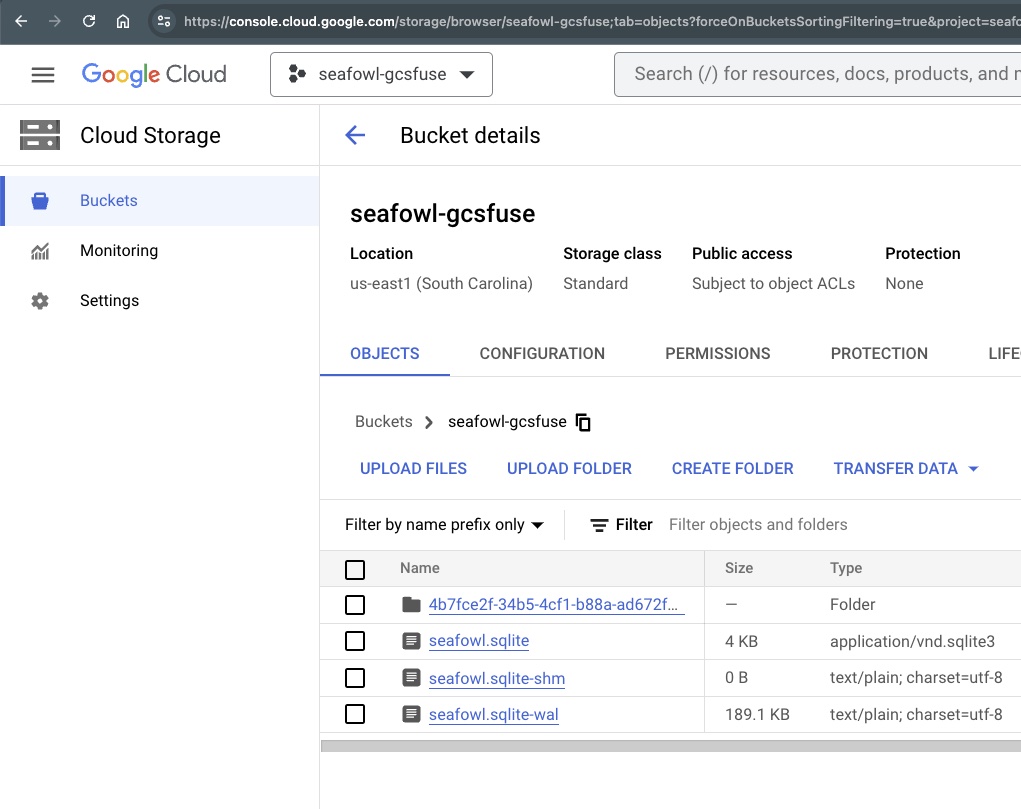The height and width of the screenshot is (809, 1021).
Task: Click the seafowl-gcsfuse breadcrumb name
Action: (507, 422)
